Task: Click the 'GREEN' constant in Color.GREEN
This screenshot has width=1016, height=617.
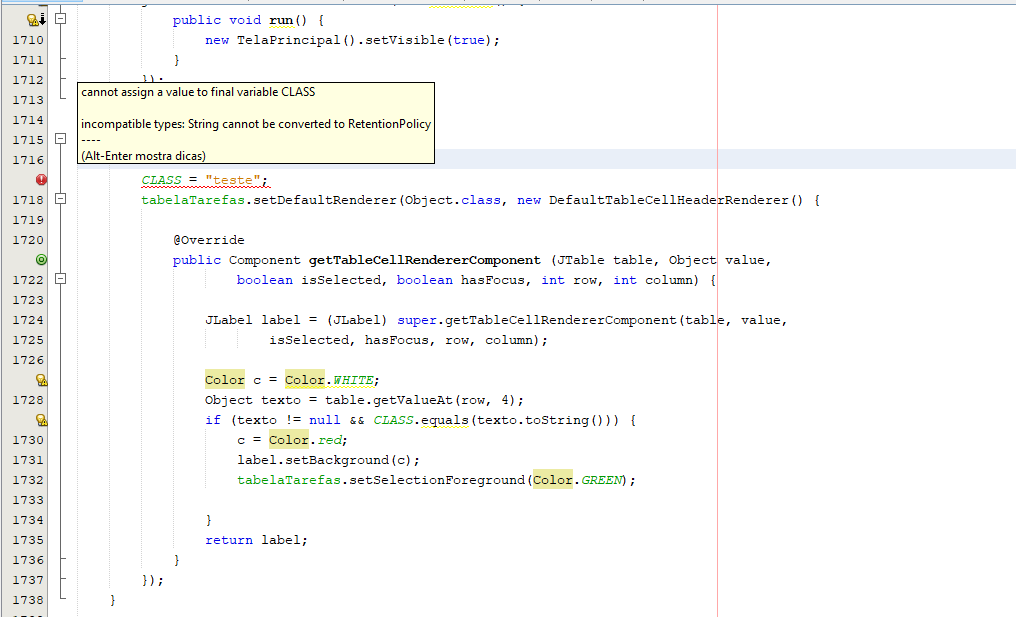Action: coord(601,480)
